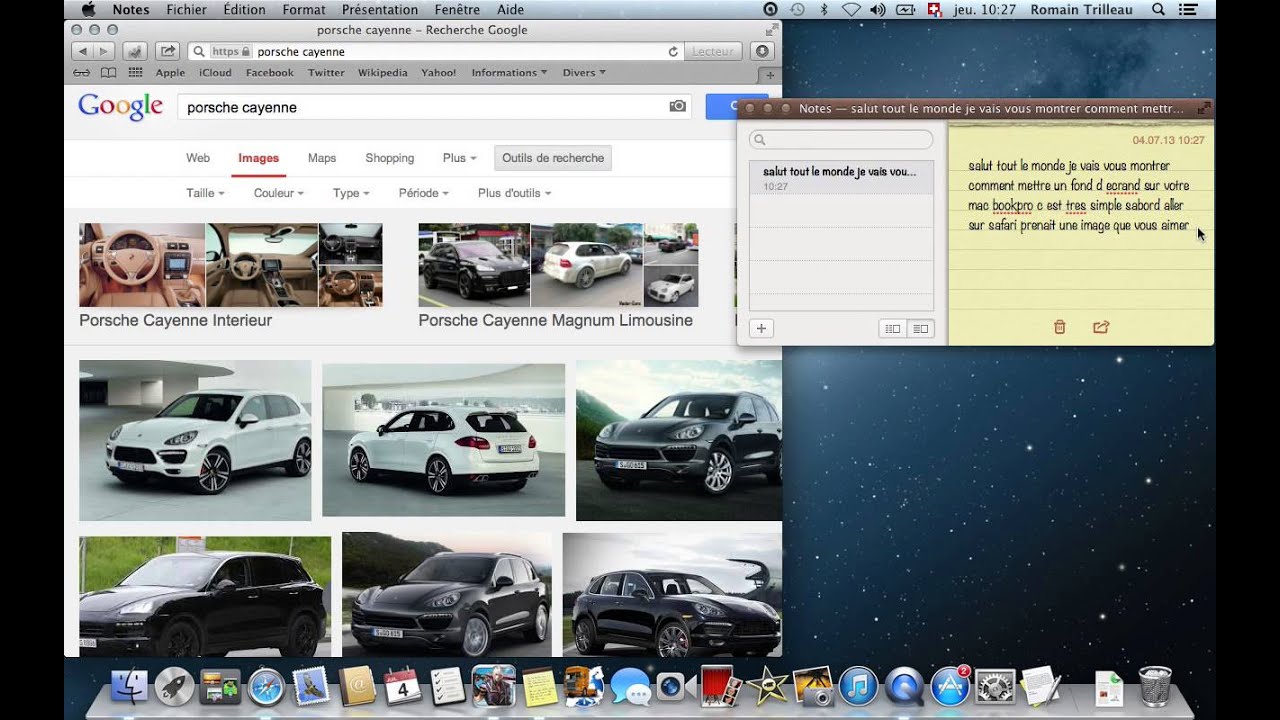The width and height of the screenshot is (1280, 720).
Task: Open Porsche Cayenne Magnum Limousine link
Action: (555, 320)
